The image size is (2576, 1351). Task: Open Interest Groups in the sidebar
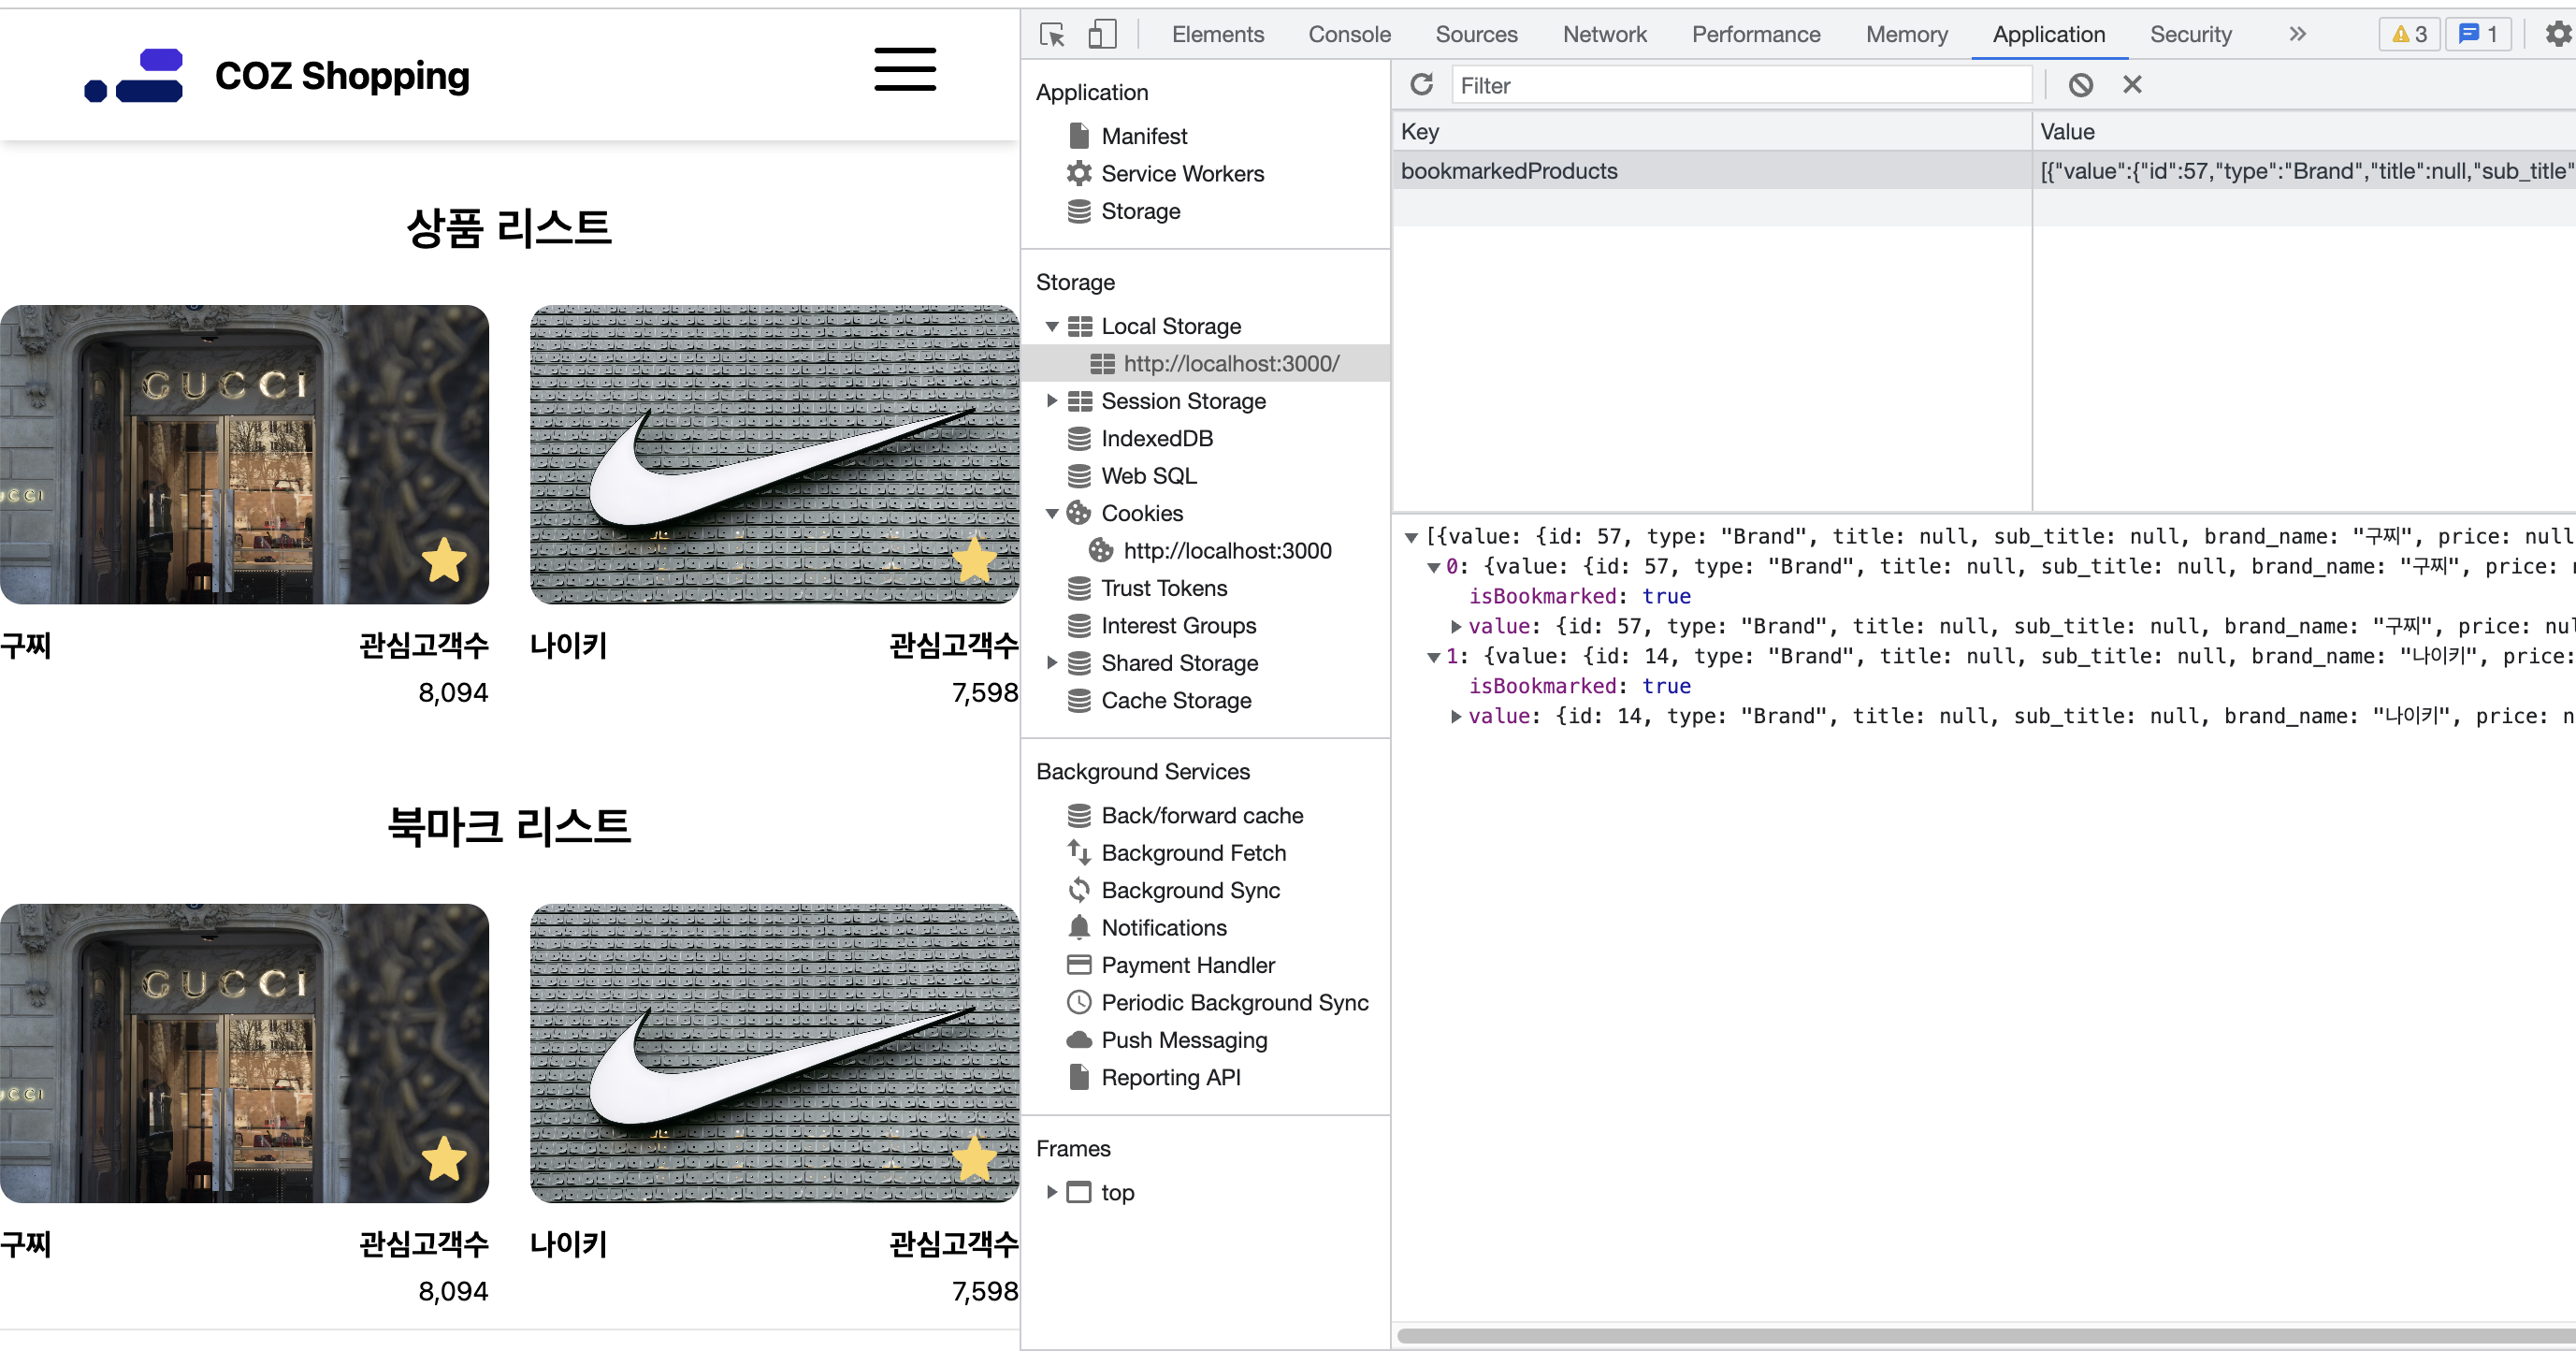pyautogui.click(x=1178, y=626)
